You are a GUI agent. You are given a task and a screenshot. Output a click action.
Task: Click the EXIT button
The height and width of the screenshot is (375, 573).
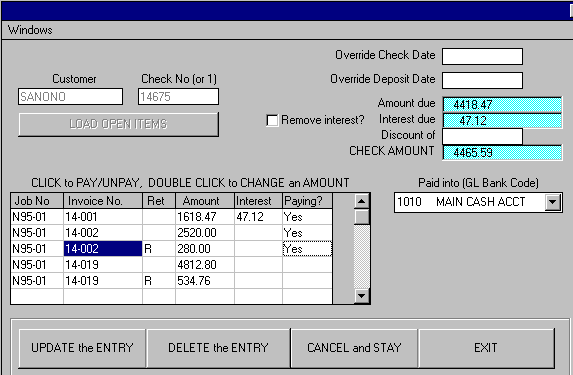coord(486,348)
